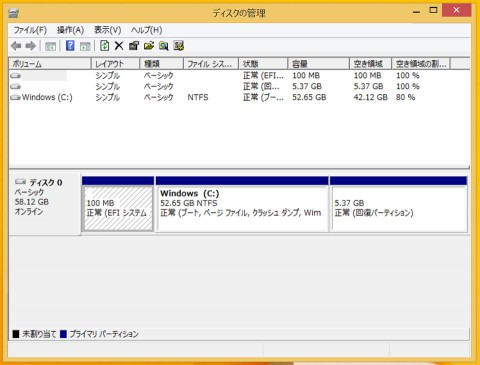The width and height of the screenshot is (480, 365).
Task: Select the Windows (C:) volume row
Action: click(x=239, y=97)
